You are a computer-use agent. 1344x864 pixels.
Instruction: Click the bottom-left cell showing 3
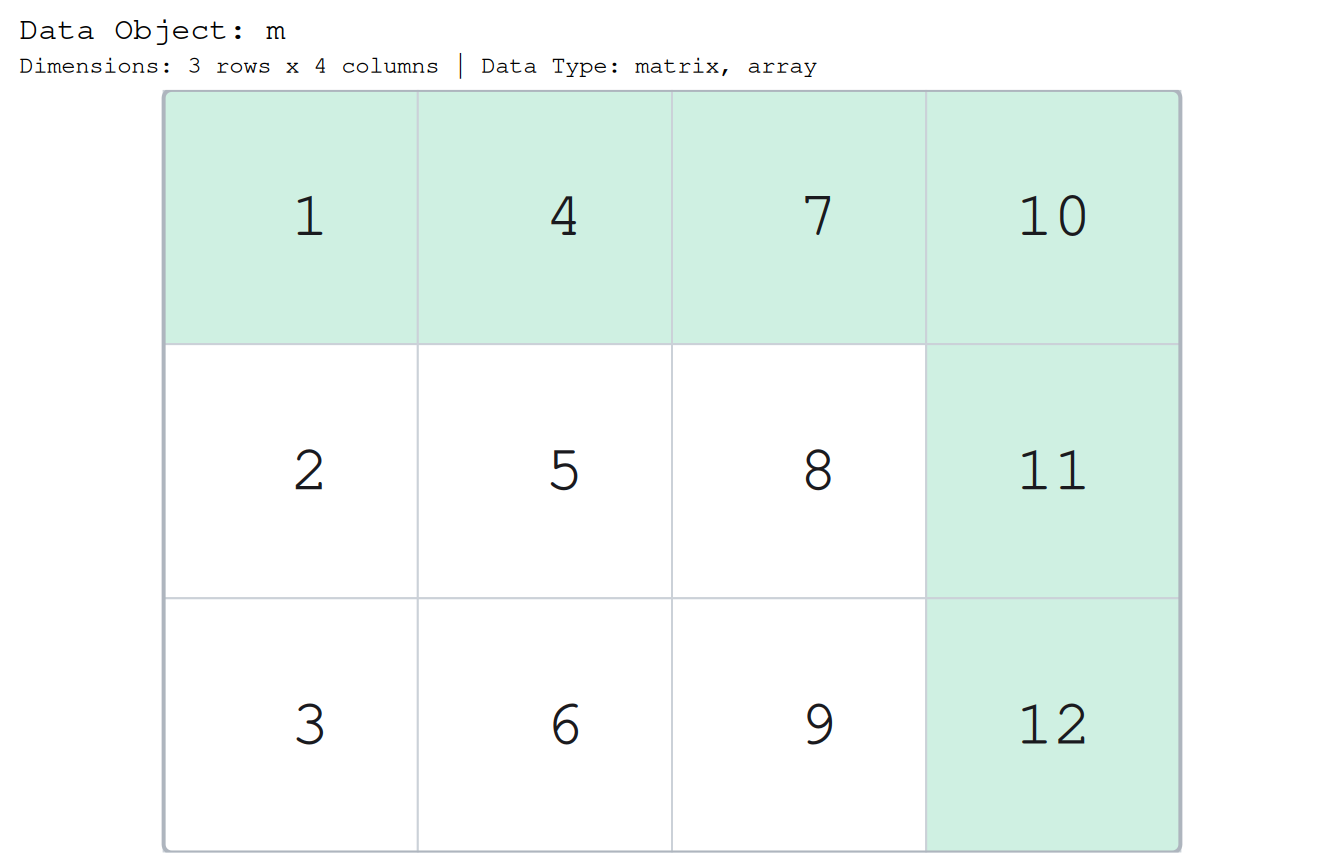click(291, 724)
